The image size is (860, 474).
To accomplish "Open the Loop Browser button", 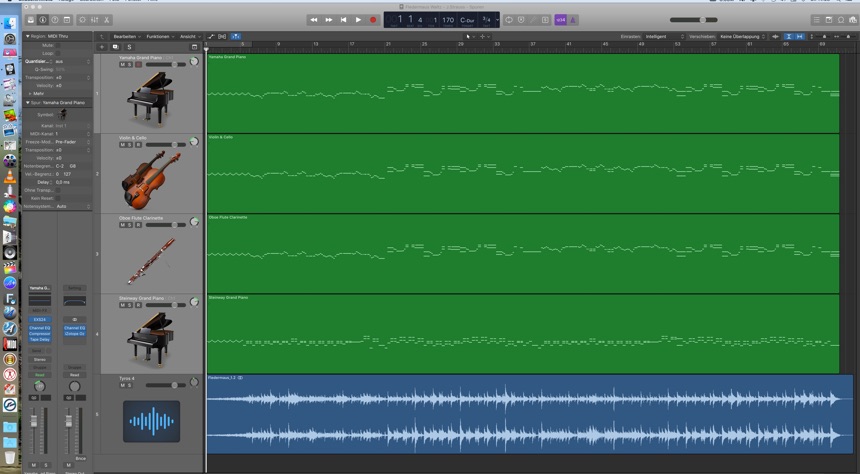I will pyautogui.click(x=841, y=20).
